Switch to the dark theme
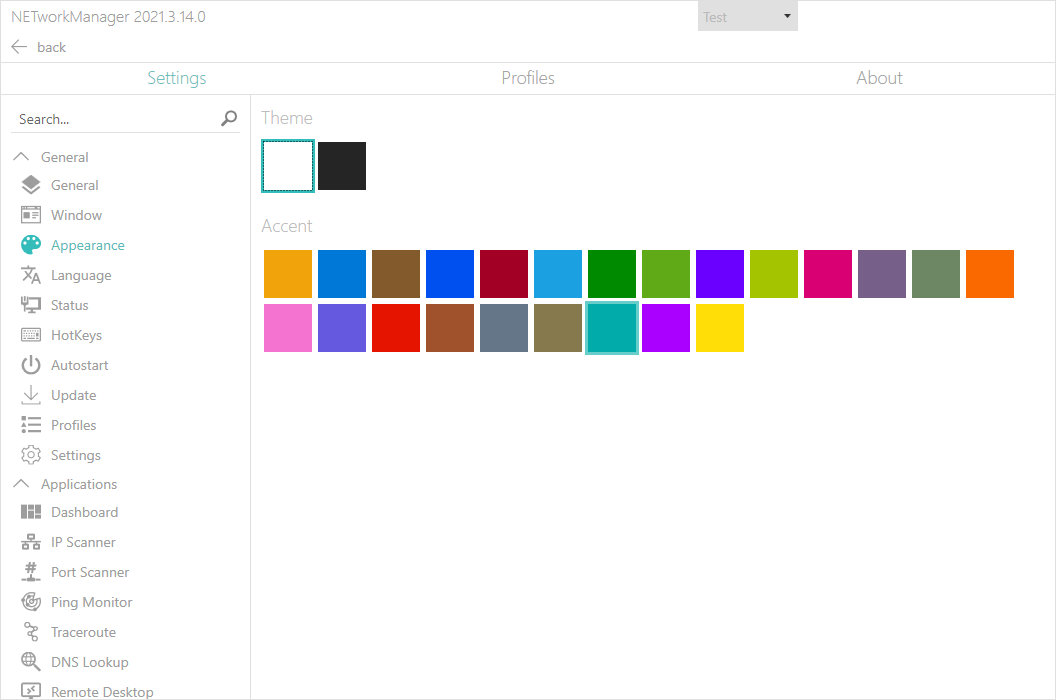 coord(341,165)
